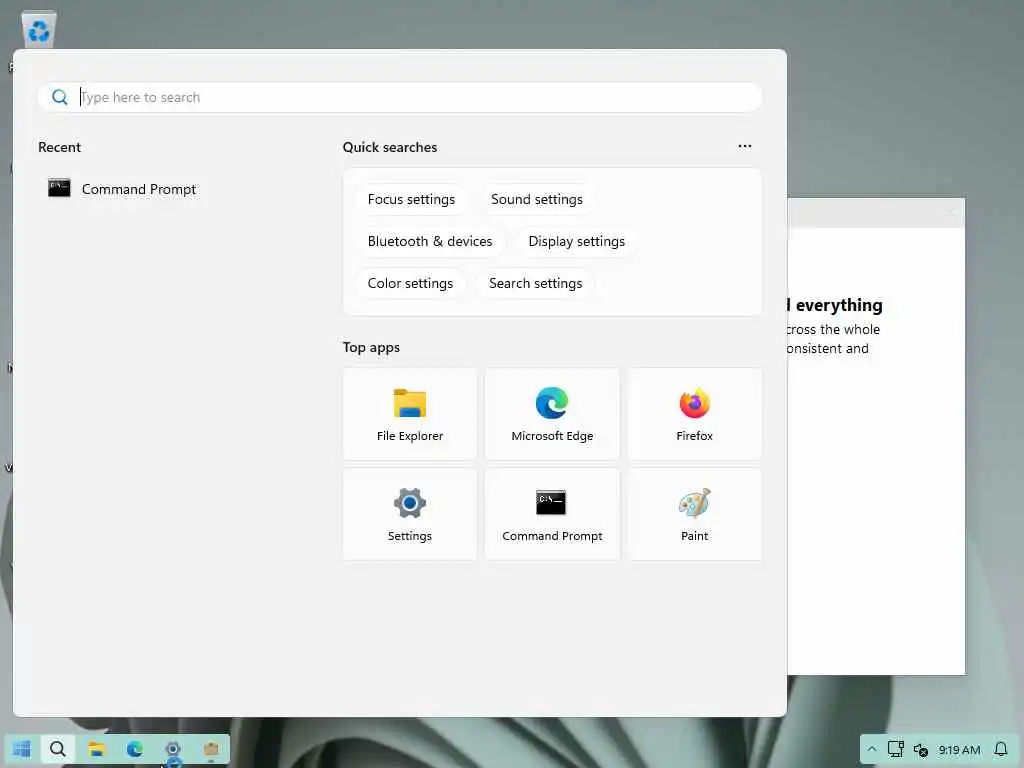Click the search magnifier icon in the search box

coord(59,97)
